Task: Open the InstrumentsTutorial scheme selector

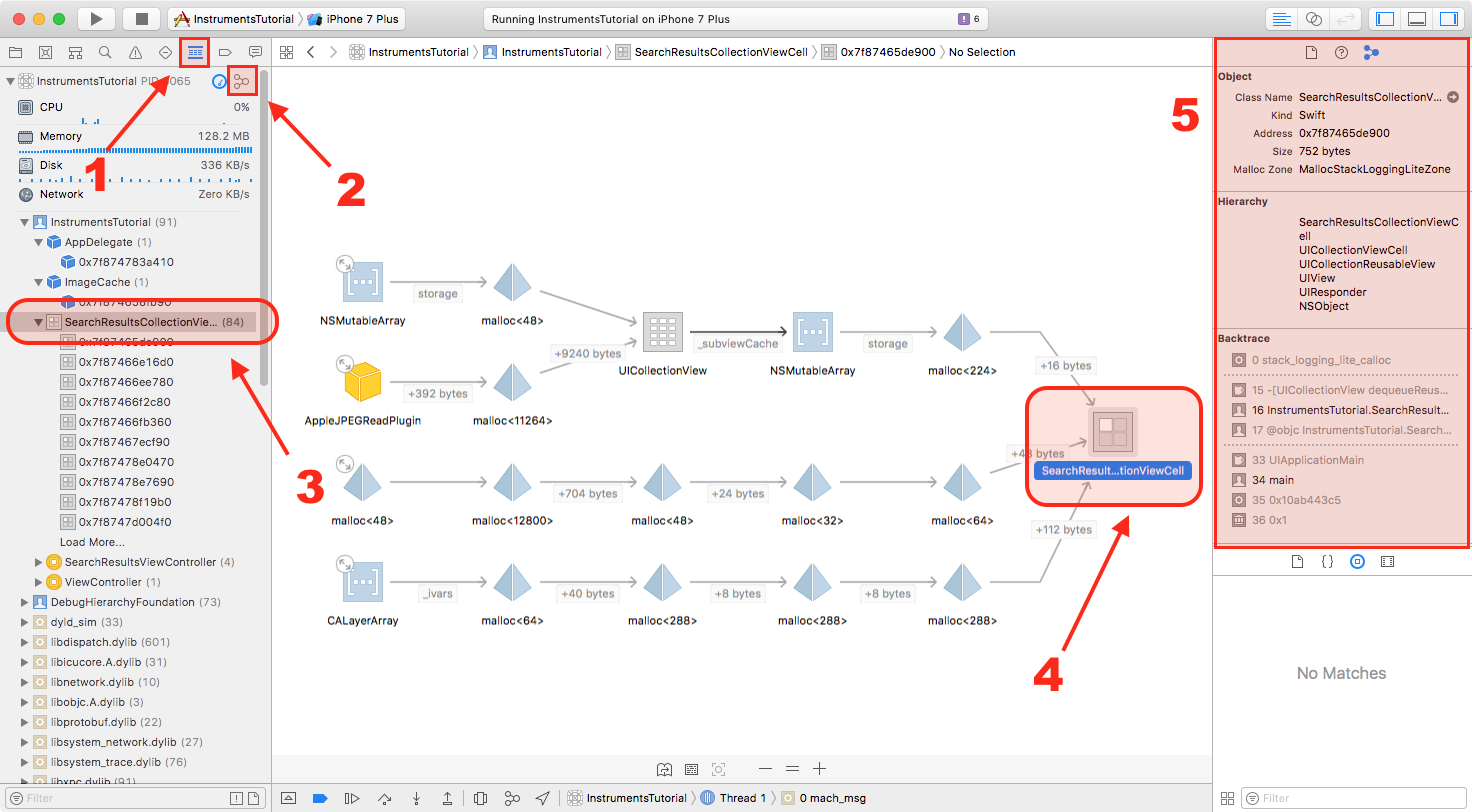Action: (233, 19)
